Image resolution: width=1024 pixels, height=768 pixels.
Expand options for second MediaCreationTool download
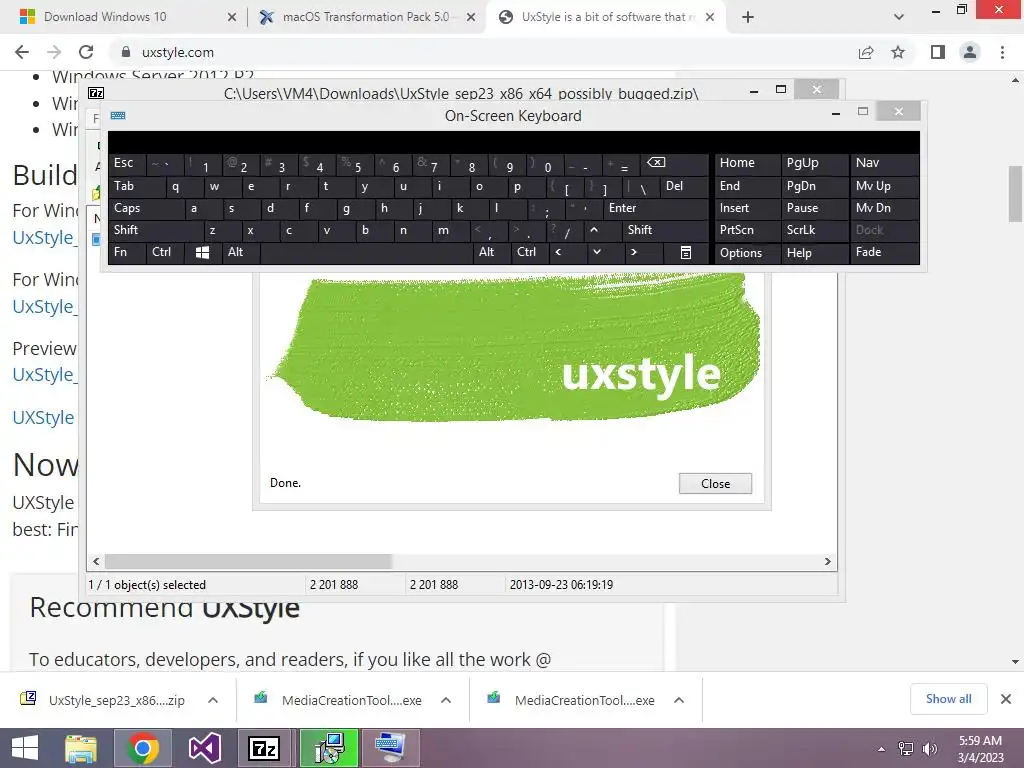click(x=679, y=700)
